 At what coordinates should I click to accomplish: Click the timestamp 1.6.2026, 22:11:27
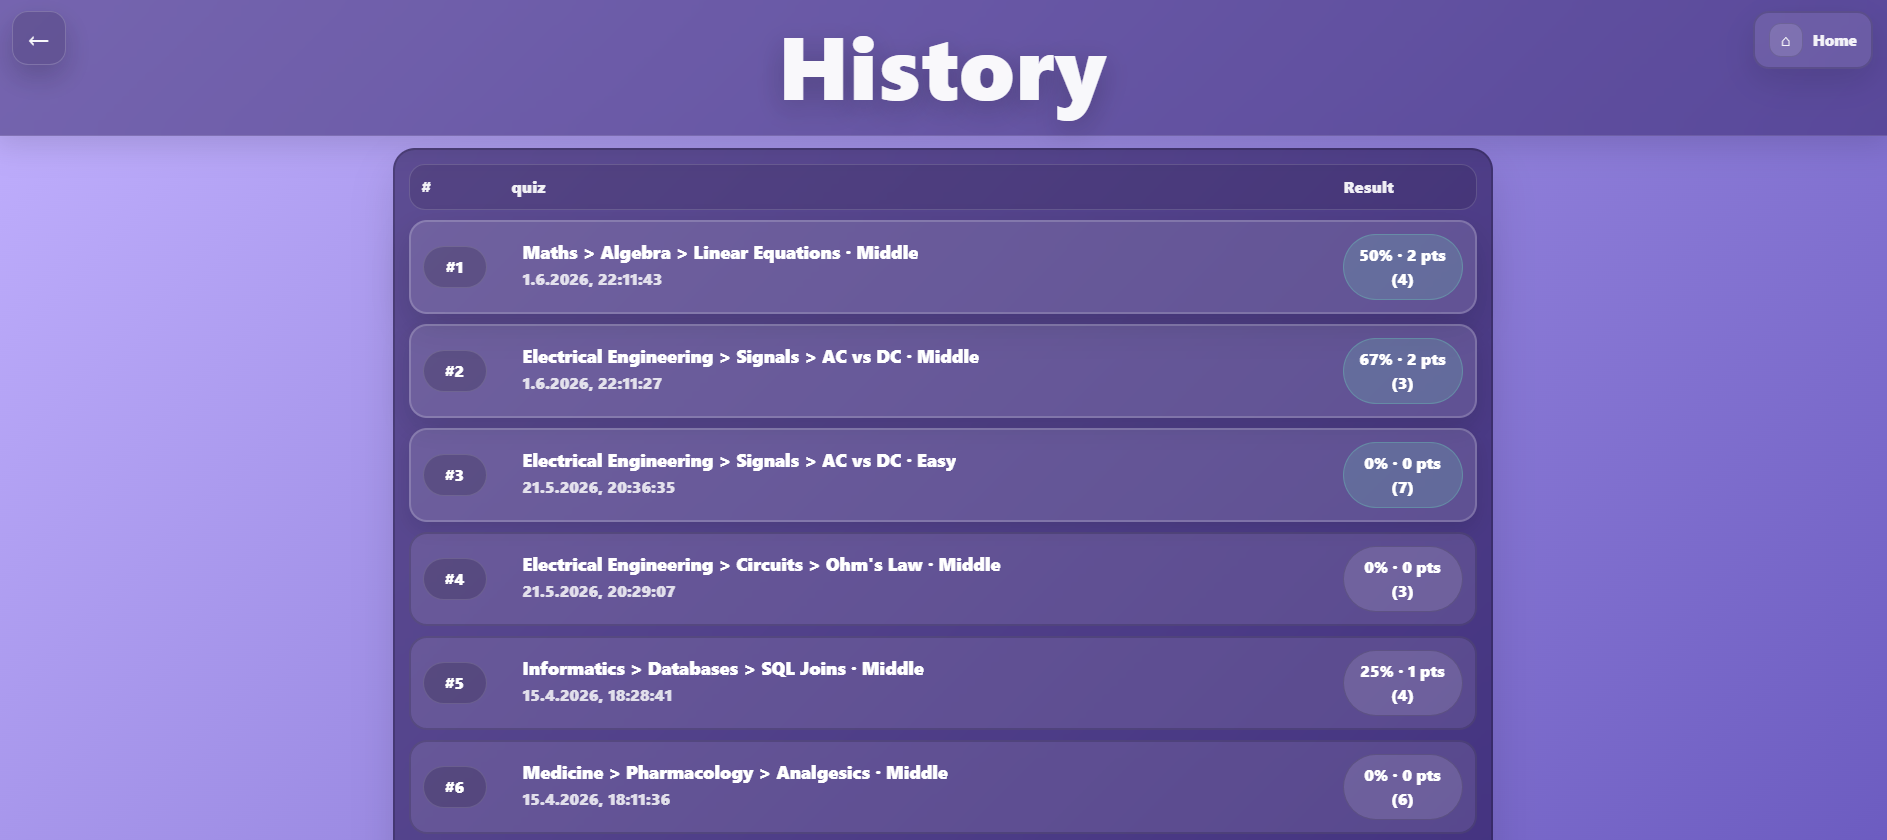(592, 384)
